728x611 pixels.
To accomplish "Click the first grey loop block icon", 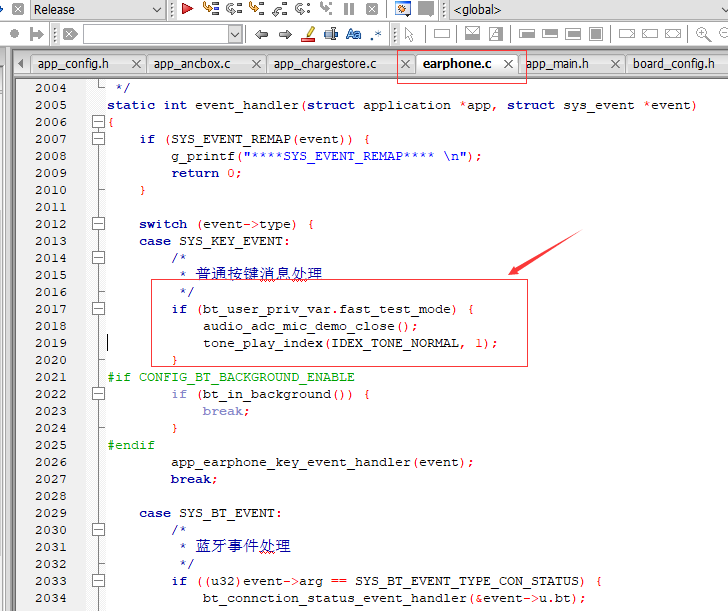I will click(x=526, y=33).
